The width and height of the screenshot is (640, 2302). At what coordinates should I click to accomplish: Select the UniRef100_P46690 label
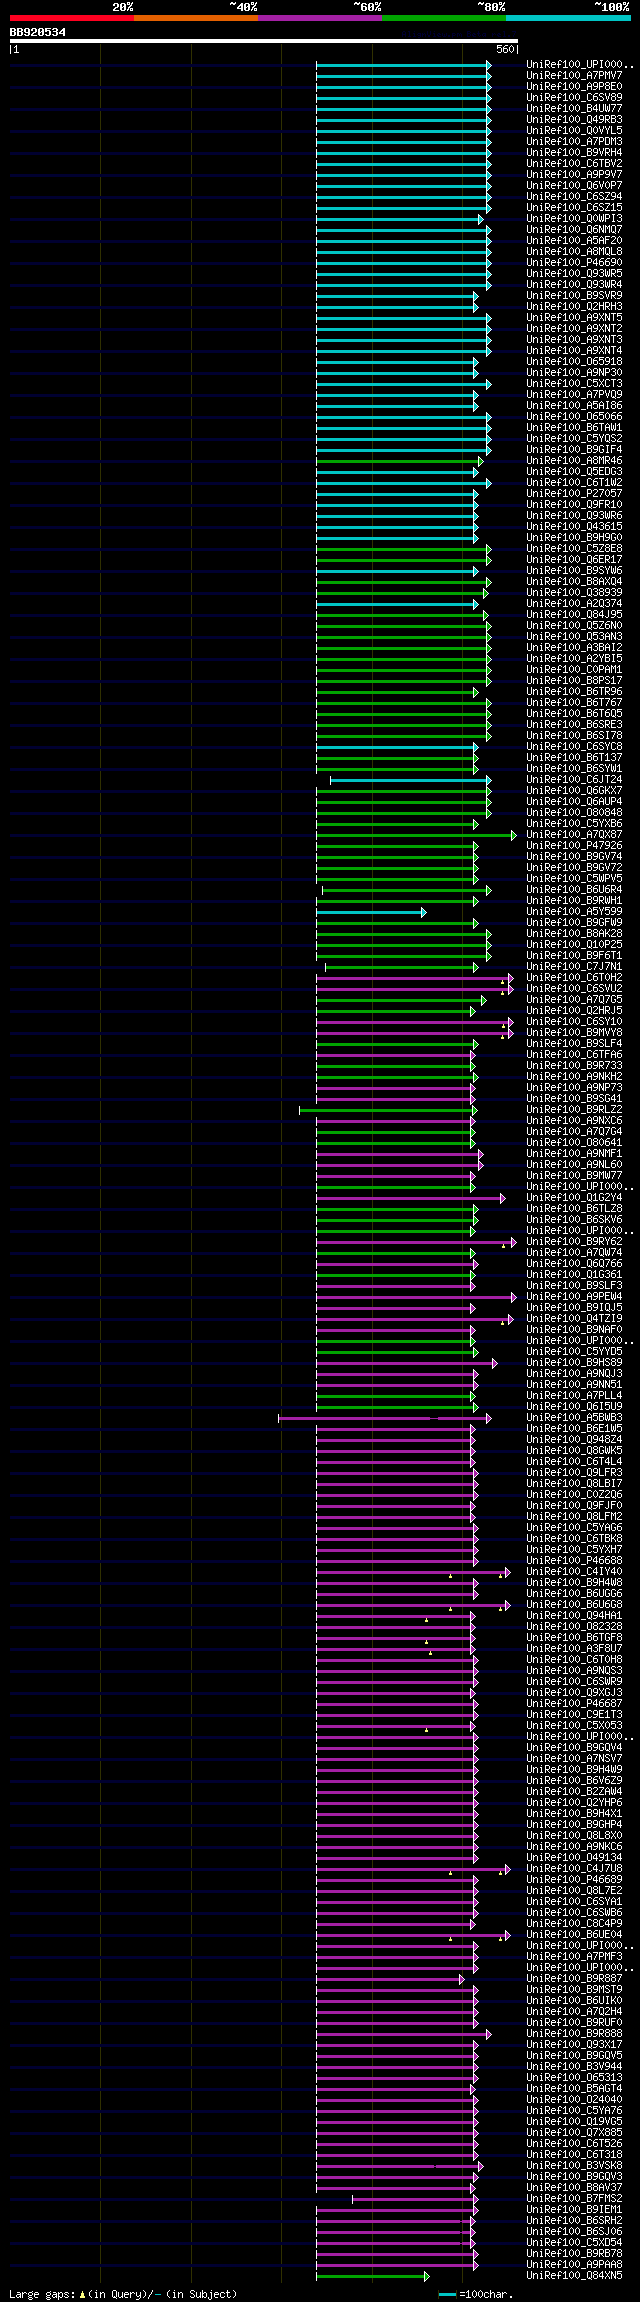[574, 262]
